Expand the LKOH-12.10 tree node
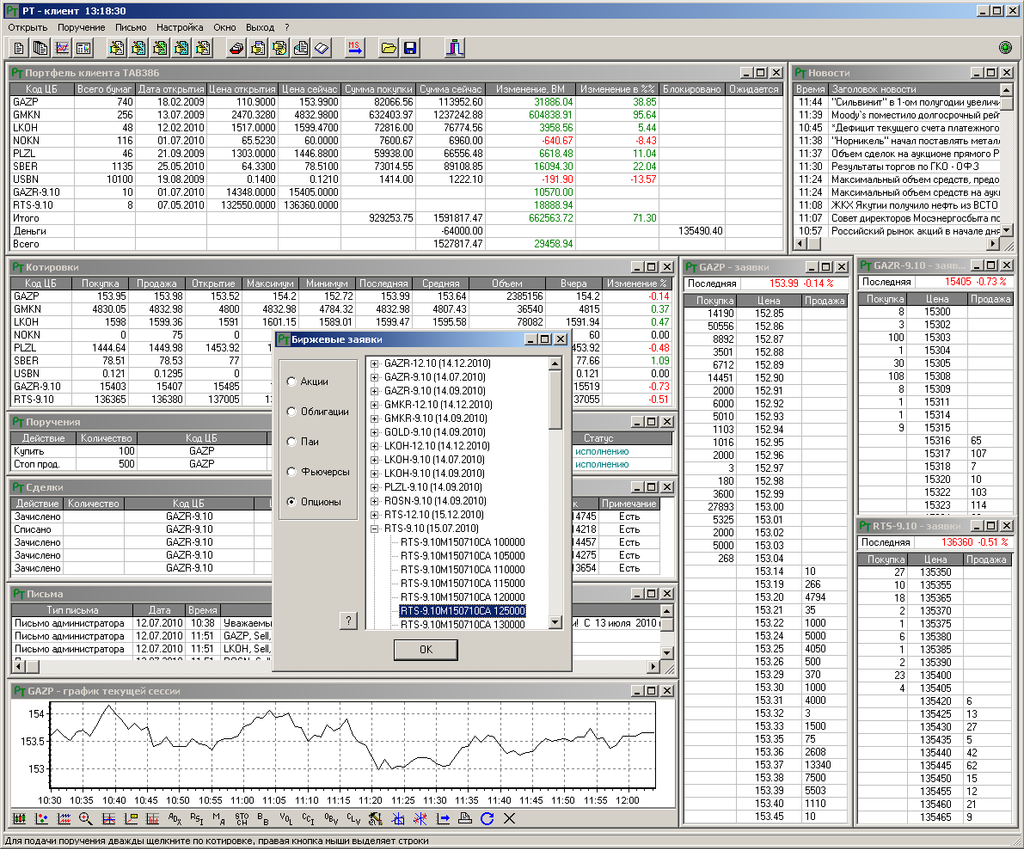 coord(375,446)
